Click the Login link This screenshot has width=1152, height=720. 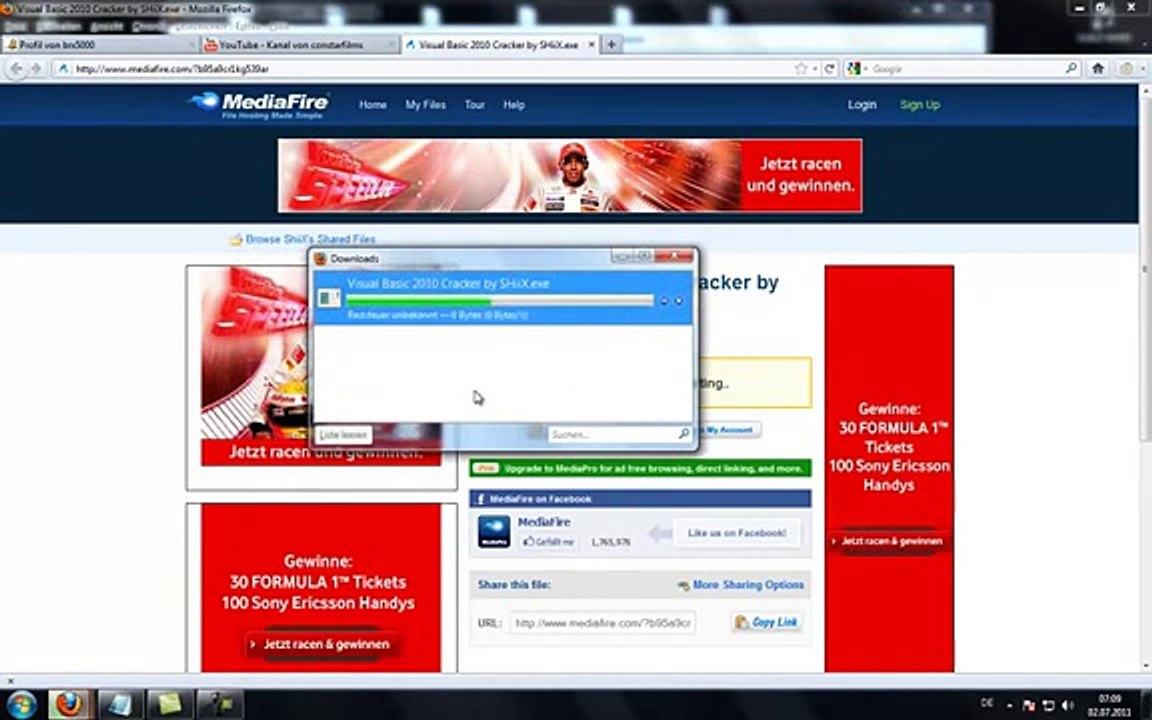pos(862,105)
